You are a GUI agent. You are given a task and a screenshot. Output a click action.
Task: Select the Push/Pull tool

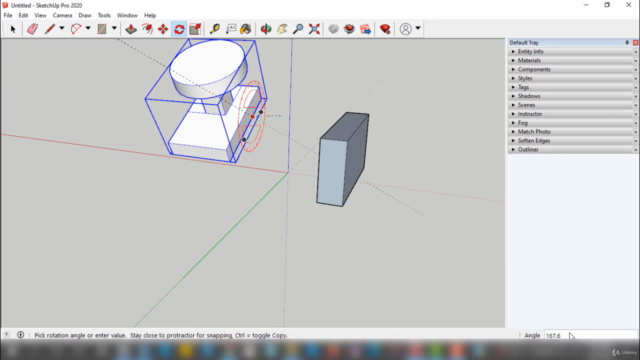pyautogui.click(x=131, y=29)
